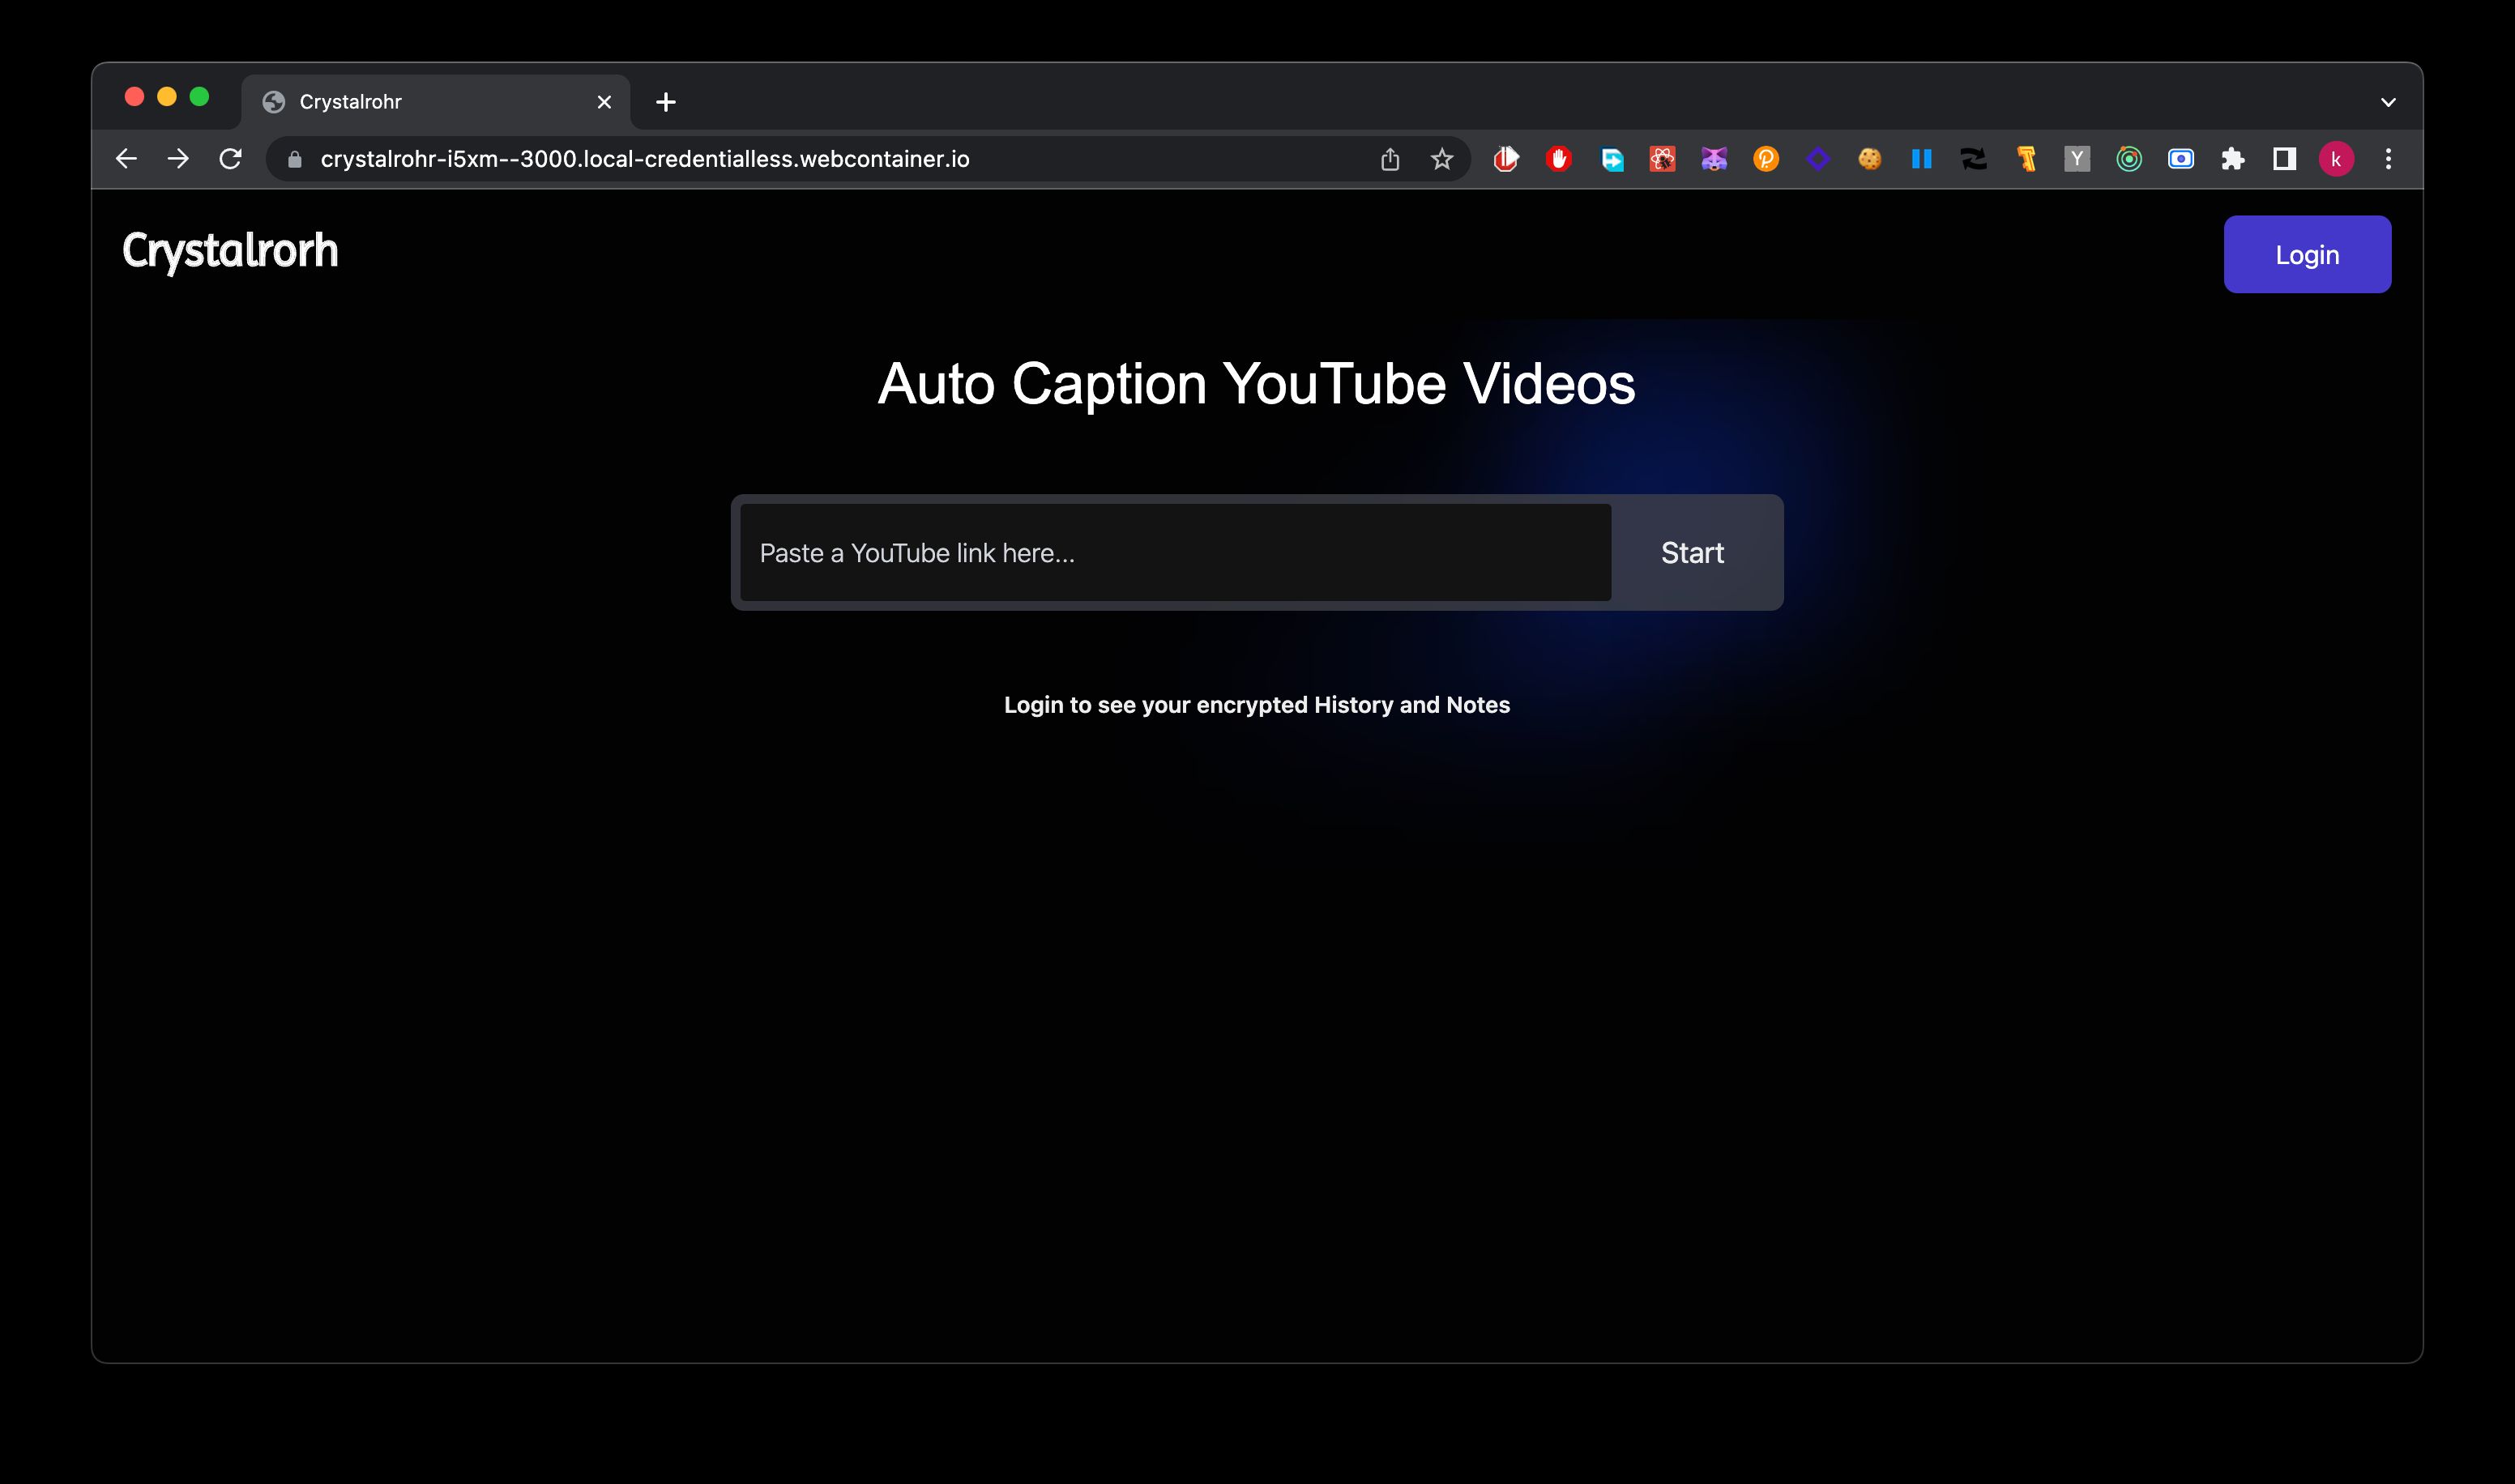Open the React developer tools extension
Image resolution: width=2515 pixels, height=1484 pixels.
click(1662, 159)
